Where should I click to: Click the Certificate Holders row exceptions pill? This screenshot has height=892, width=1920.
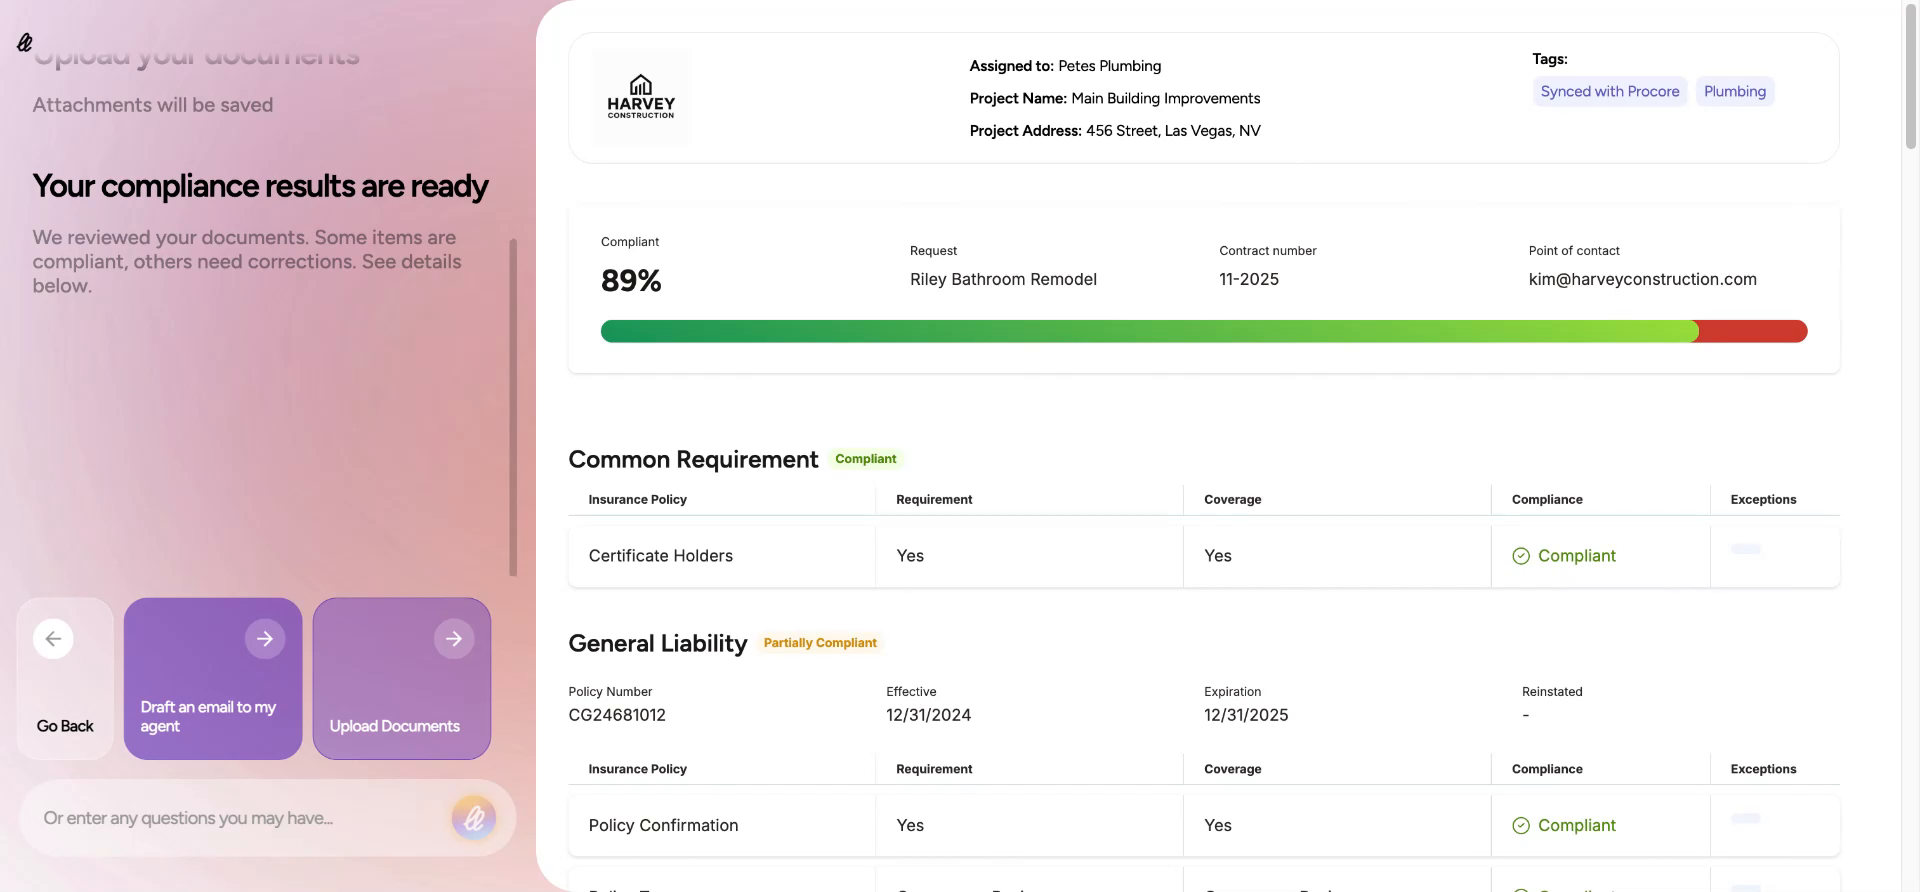tap(1746, 549)
